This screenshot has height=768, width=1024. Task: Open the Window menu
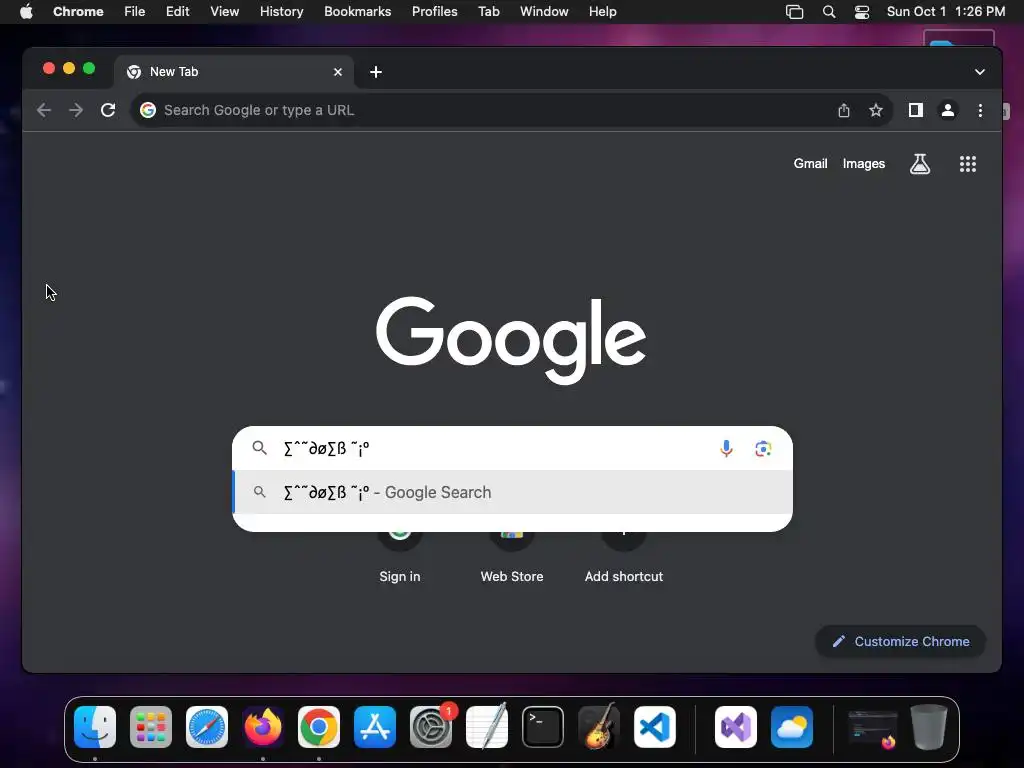pyautogui.click(x=544, y=12)
